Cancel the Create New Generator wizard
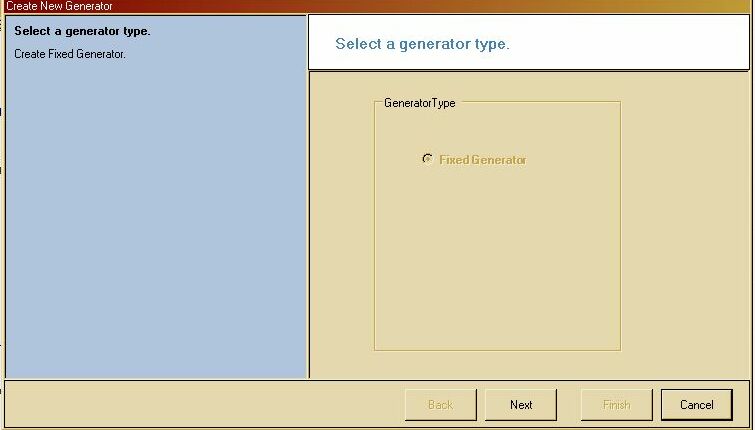The width and height of the screenshot is (755, 430). 697,405
